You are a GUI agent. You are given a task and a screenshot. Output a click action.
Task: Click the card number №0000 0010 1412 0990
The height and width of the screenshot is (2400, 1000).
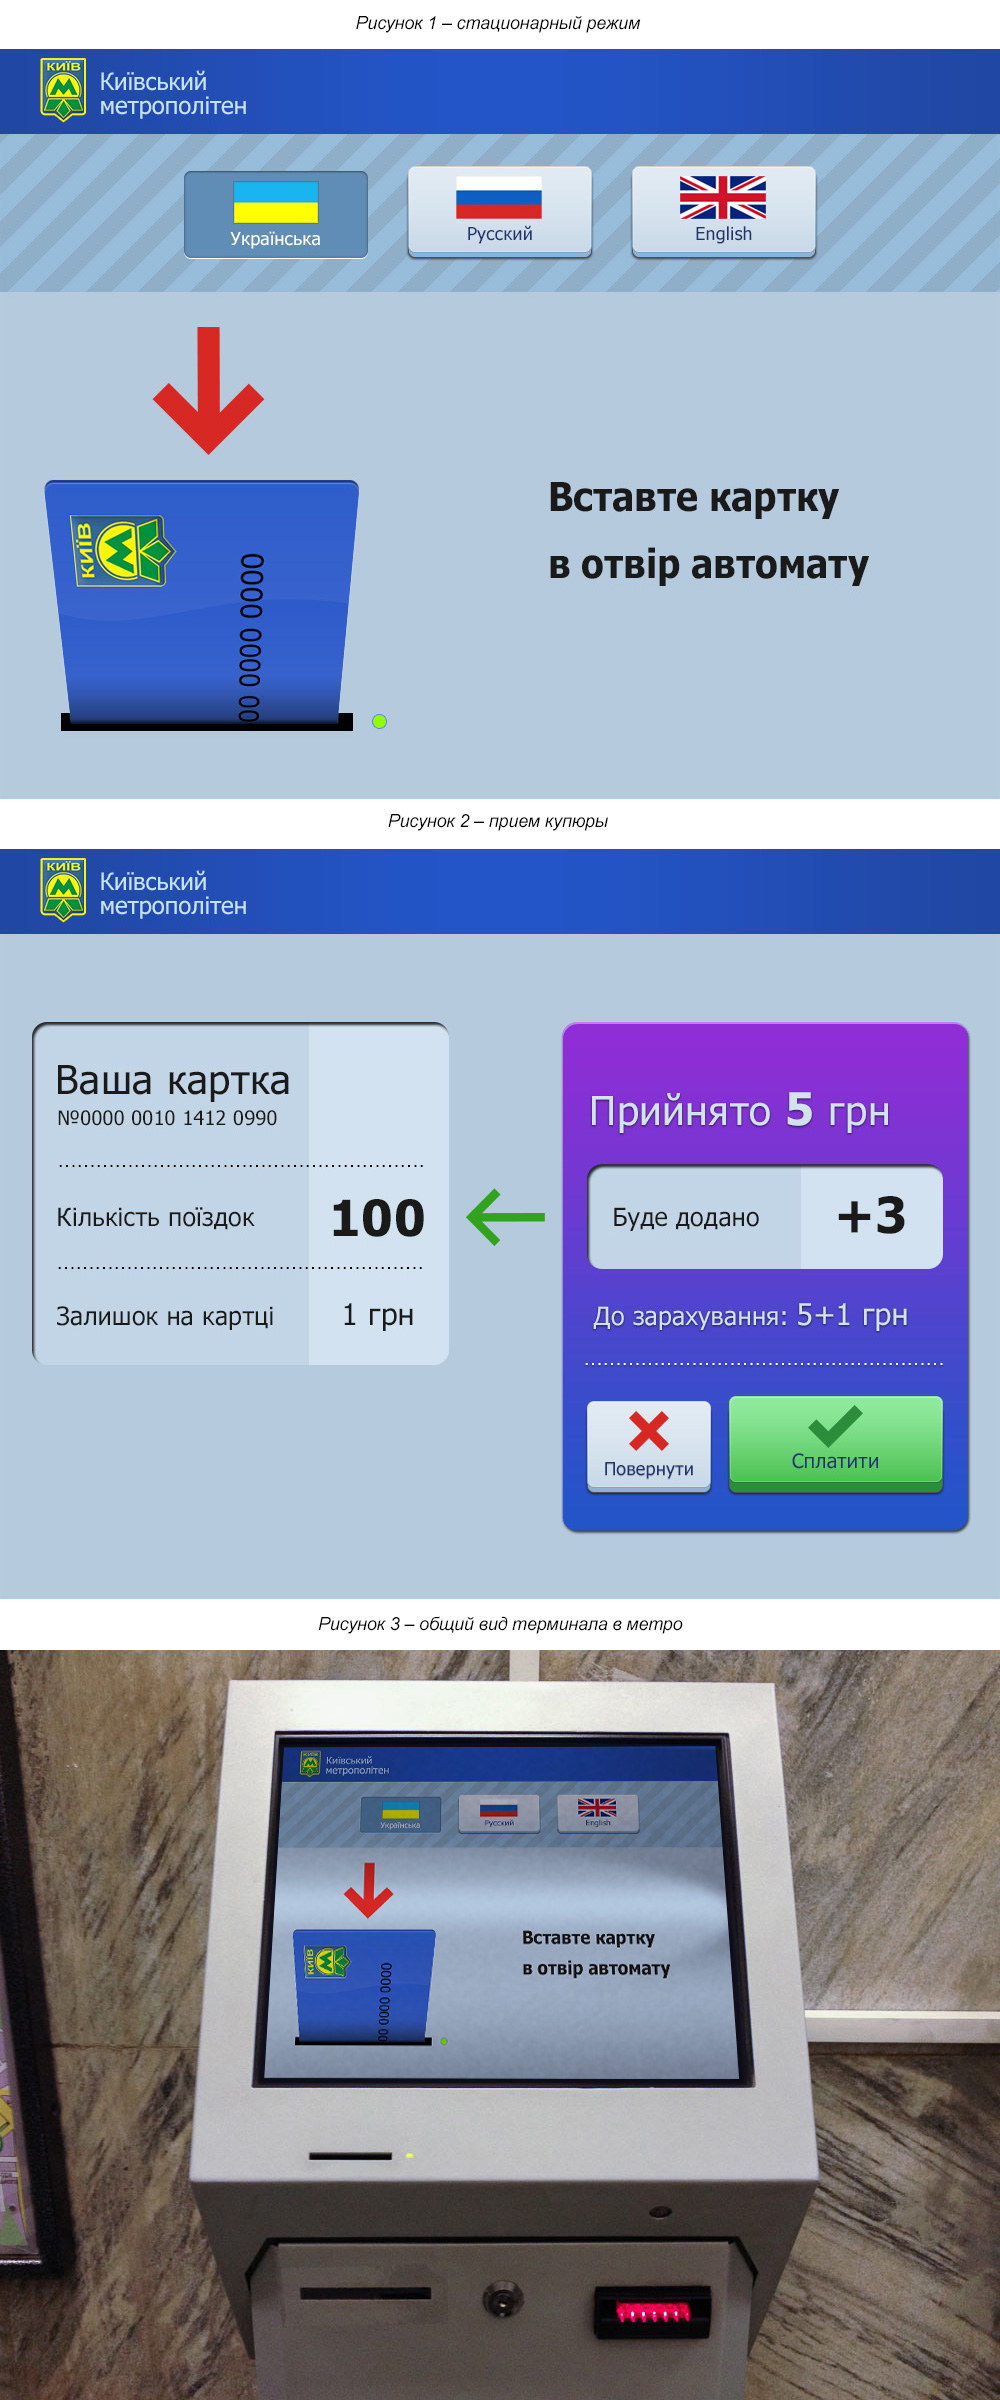pos(167,1118)
